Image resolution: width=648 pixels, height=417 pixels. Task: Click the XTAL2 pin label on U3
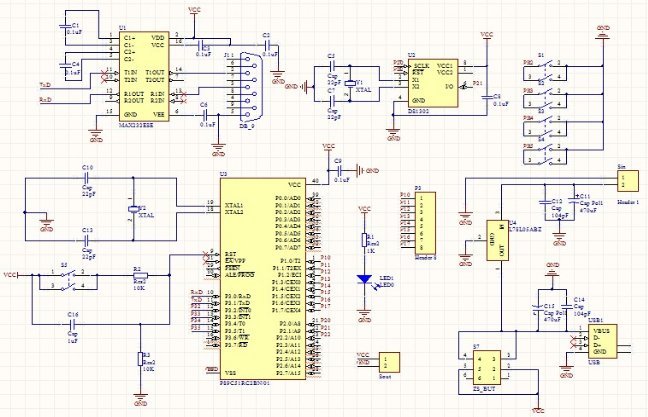(x=234, y=212)
